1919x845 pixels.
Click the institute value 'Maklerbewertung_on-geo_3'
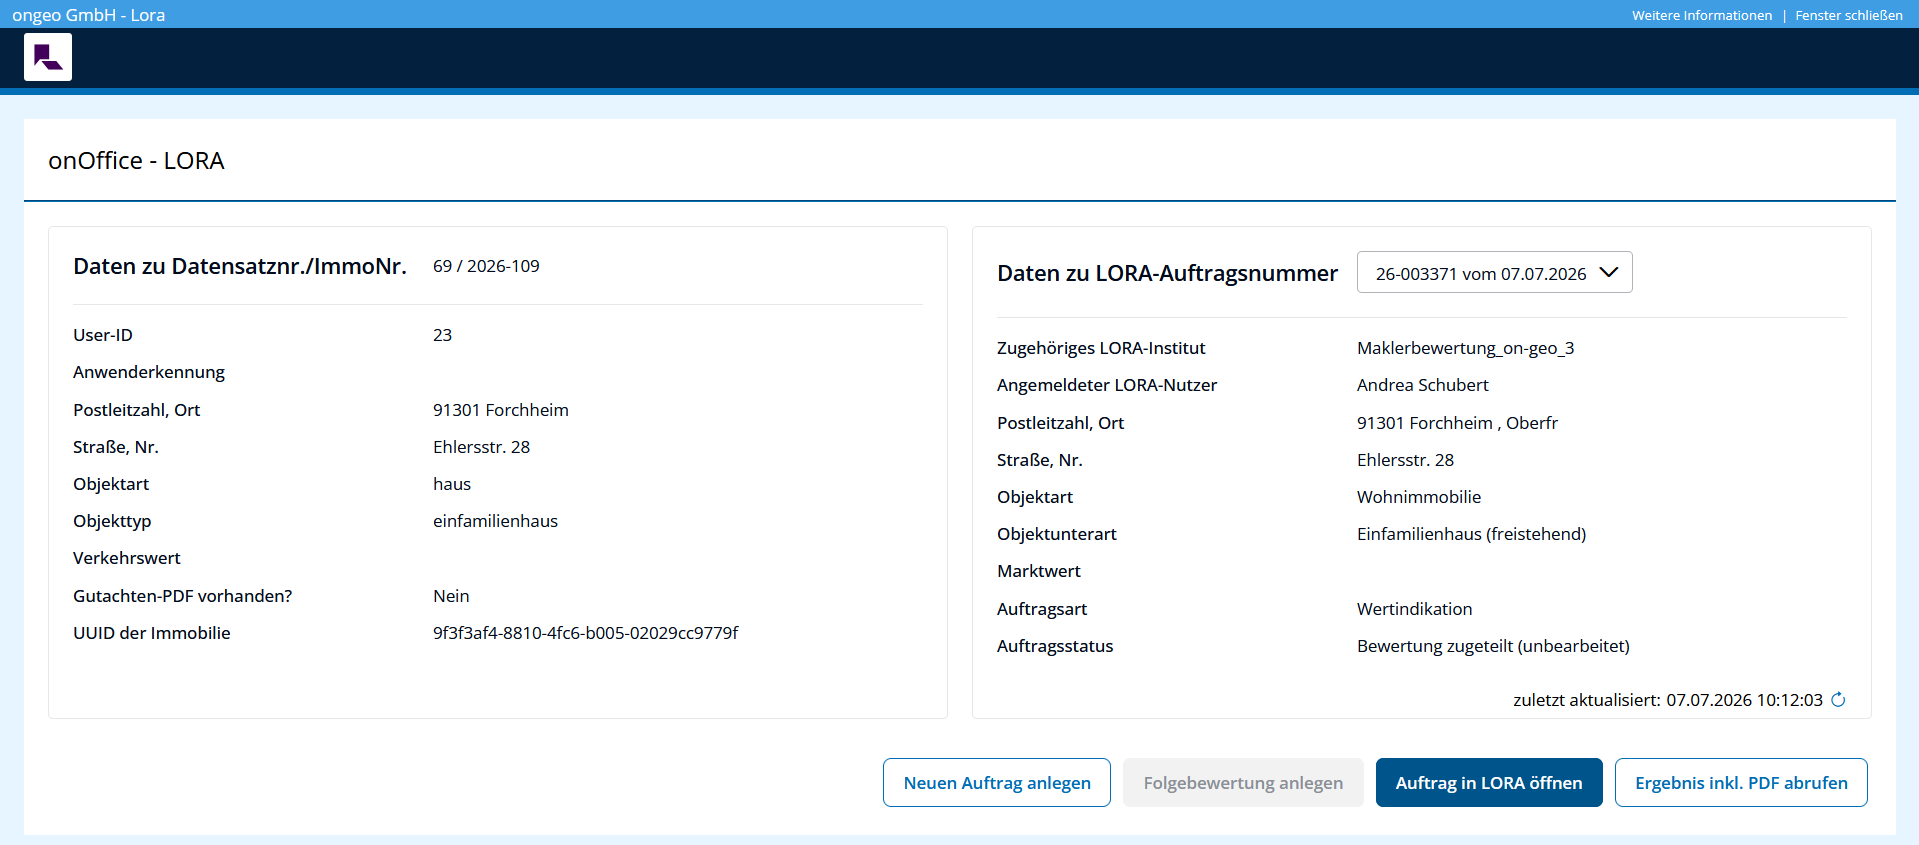pos(1465,348)
